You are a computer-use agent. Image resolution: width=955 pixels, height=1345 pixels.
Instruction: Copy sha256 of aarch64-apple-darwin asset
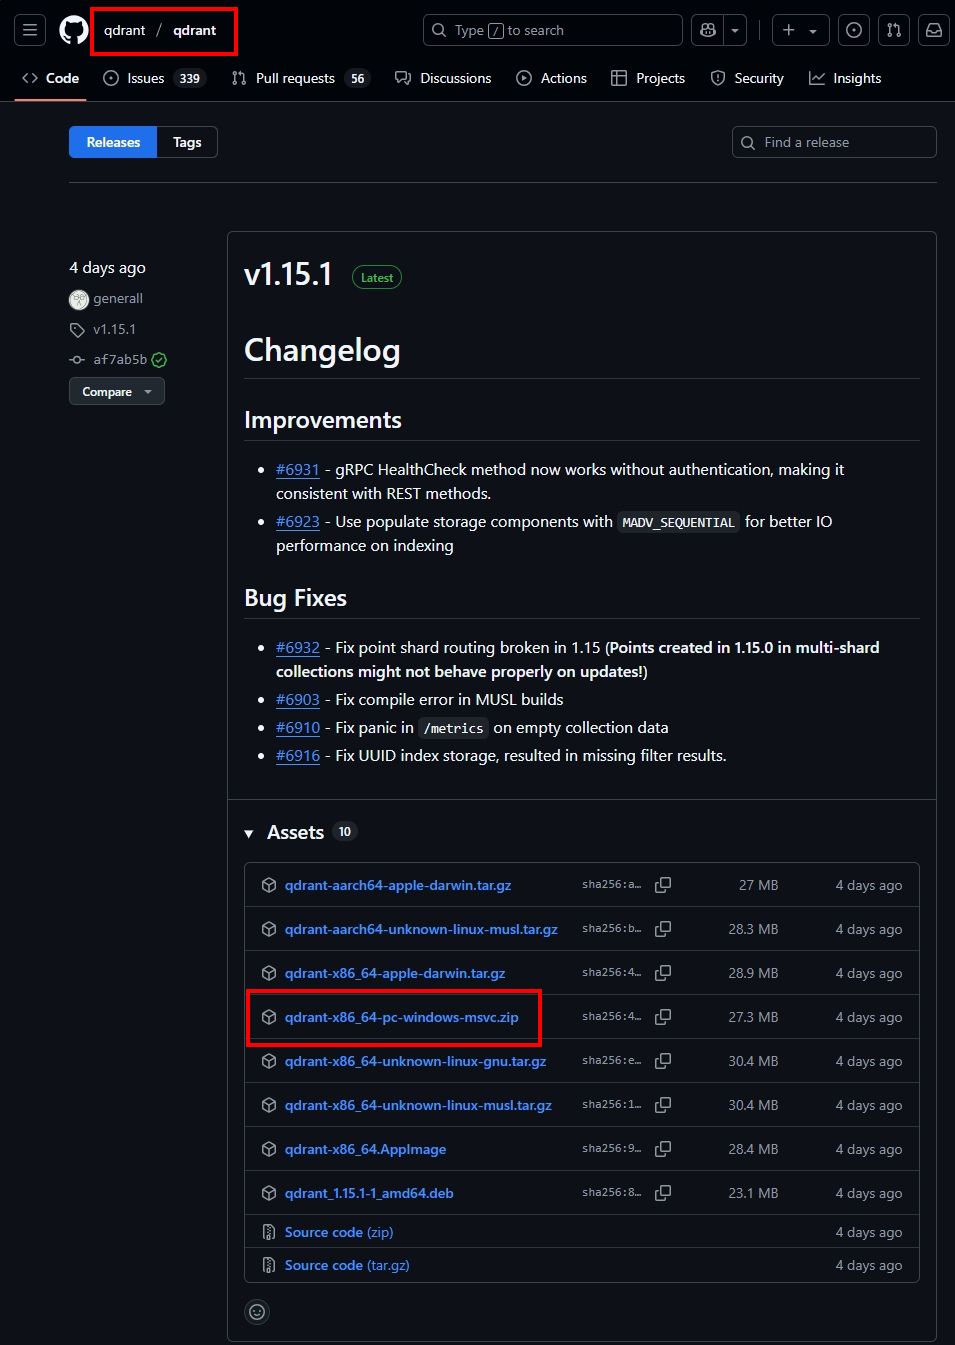tap(662, 885)
